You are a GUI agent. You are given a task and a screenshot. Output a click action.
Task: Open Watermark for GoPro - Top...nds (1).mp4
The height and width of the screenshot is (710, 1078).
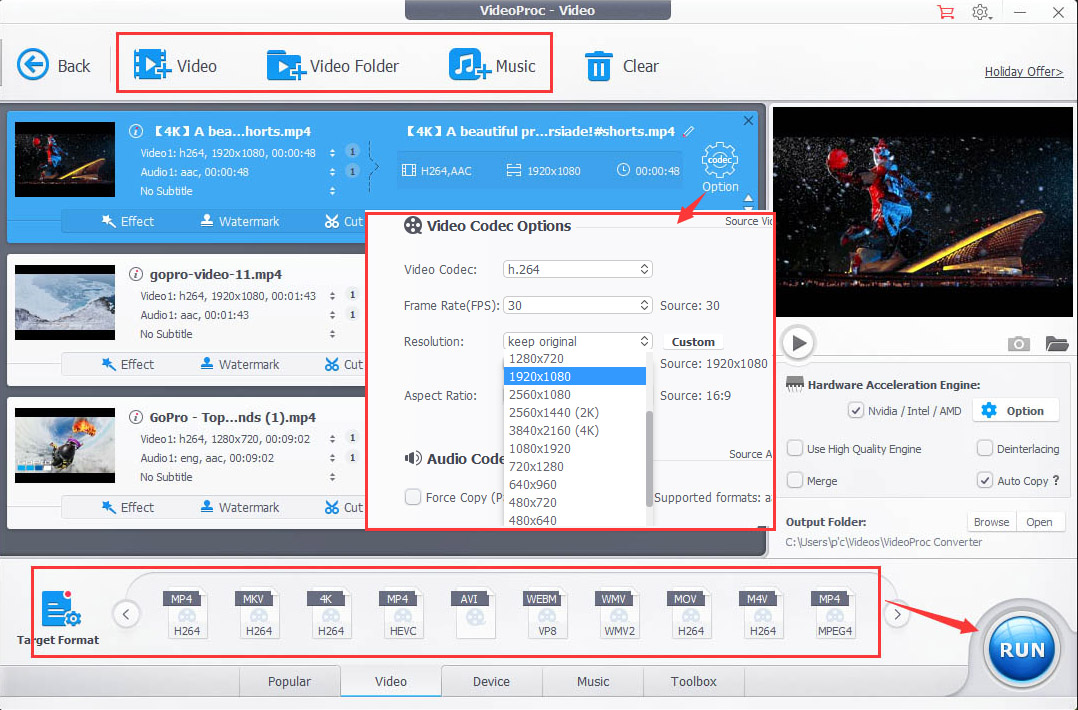click(x=239, y=507)
